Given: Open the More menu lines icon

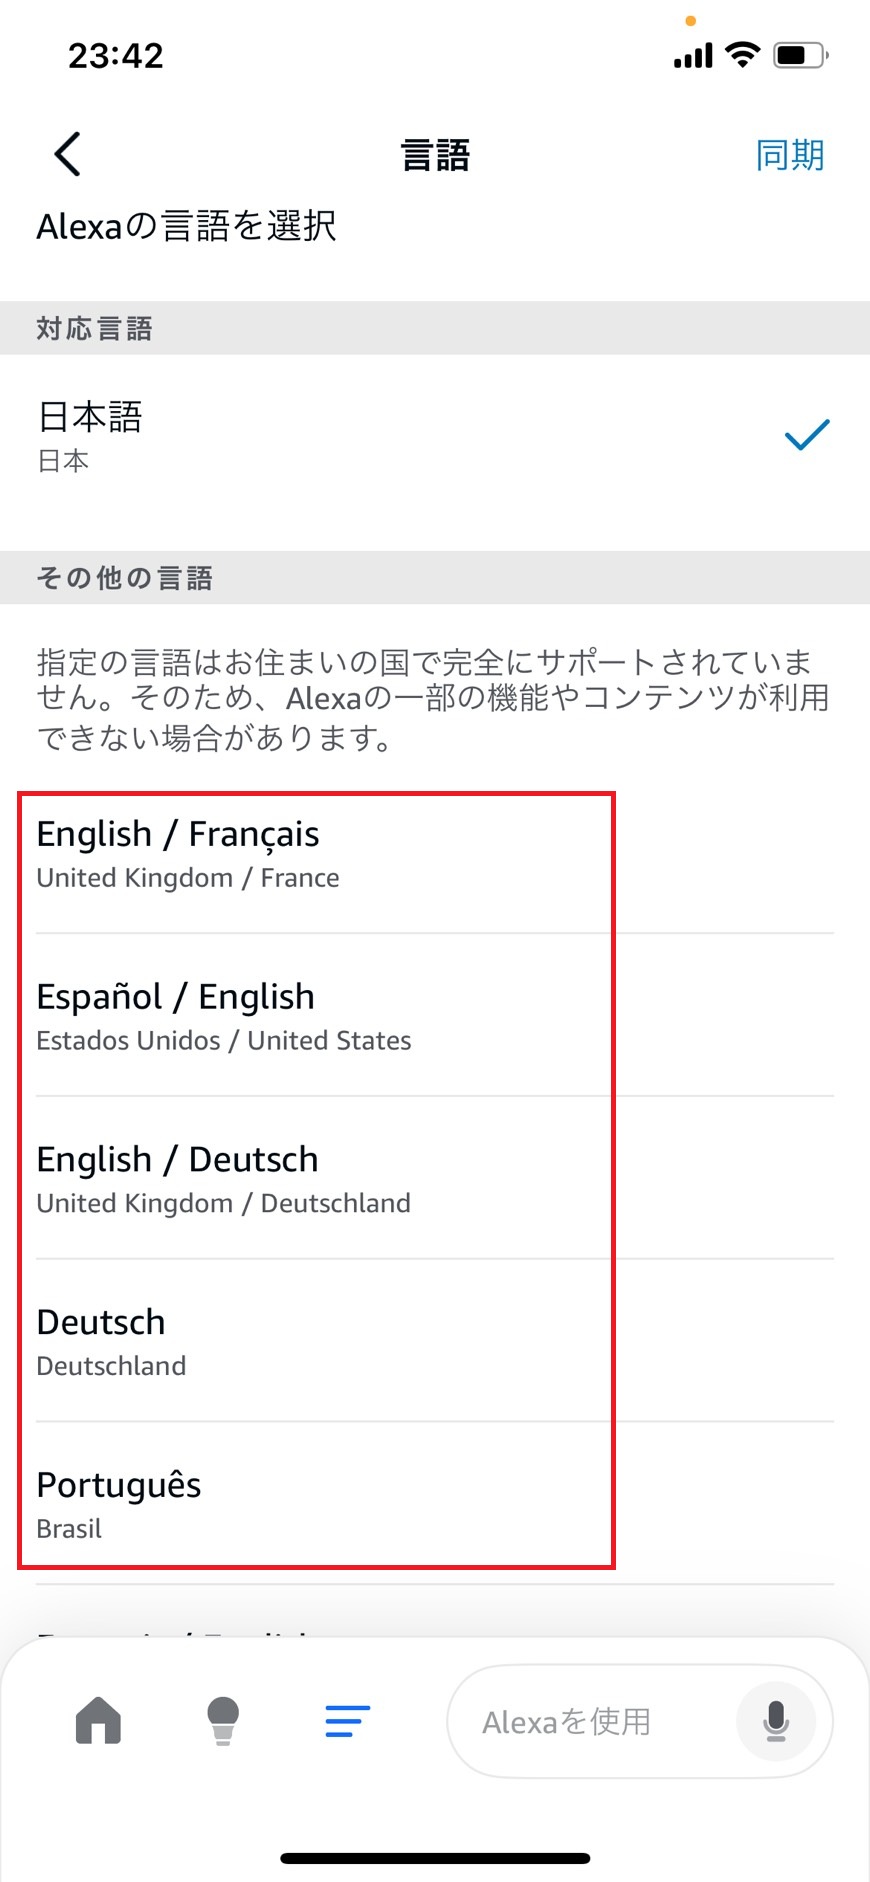Looking at the screenshot, I should tap(347, 1721).
